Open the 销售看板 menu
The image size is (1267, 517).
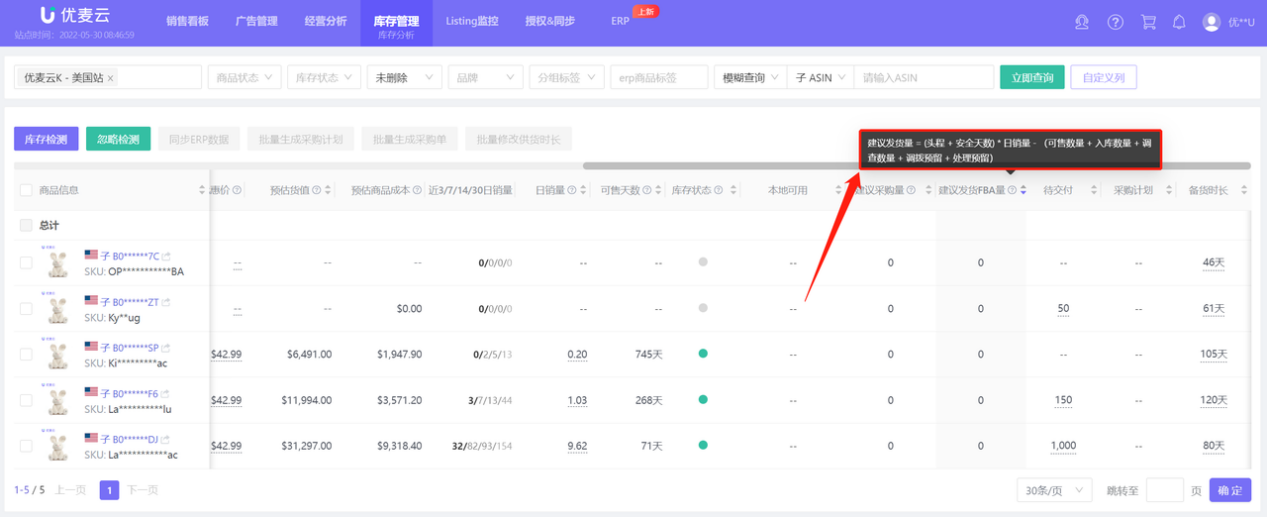[x=188, y=21]
